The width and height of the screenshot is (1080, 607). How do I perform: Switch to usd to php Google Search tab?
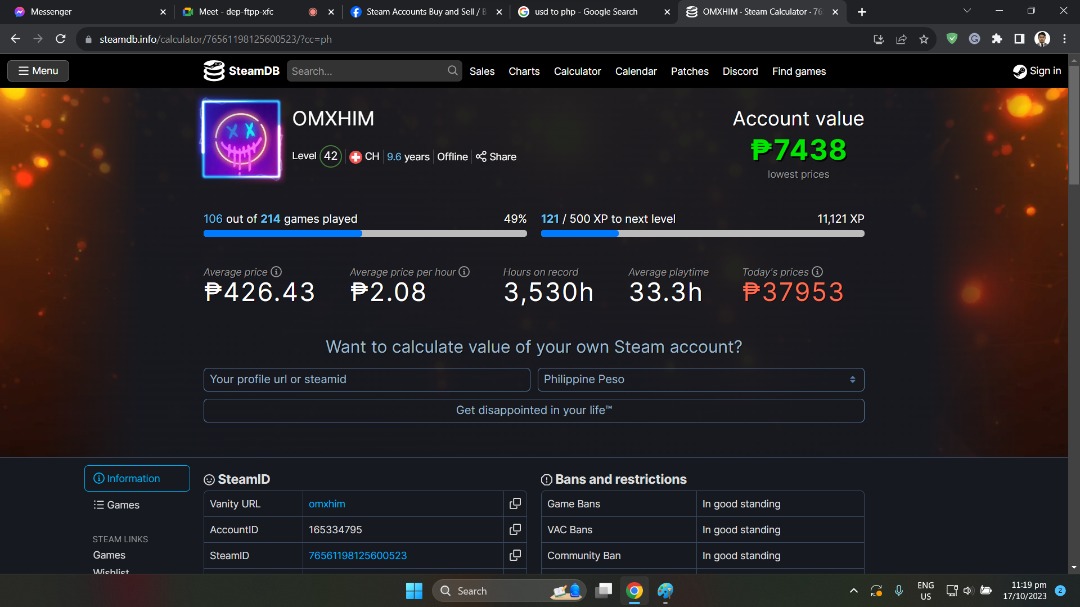coord(592,12)
